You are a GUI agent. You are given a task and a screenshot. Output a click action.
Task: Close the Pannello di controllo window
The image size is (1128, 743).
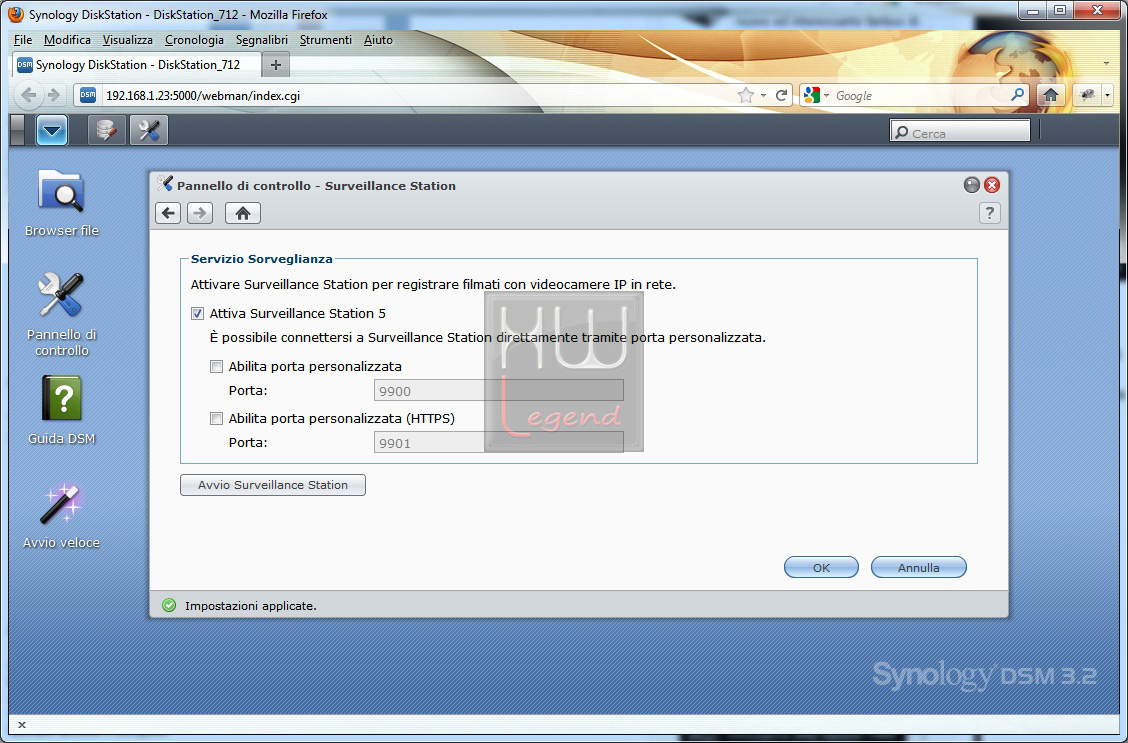(x=992, y=186)
